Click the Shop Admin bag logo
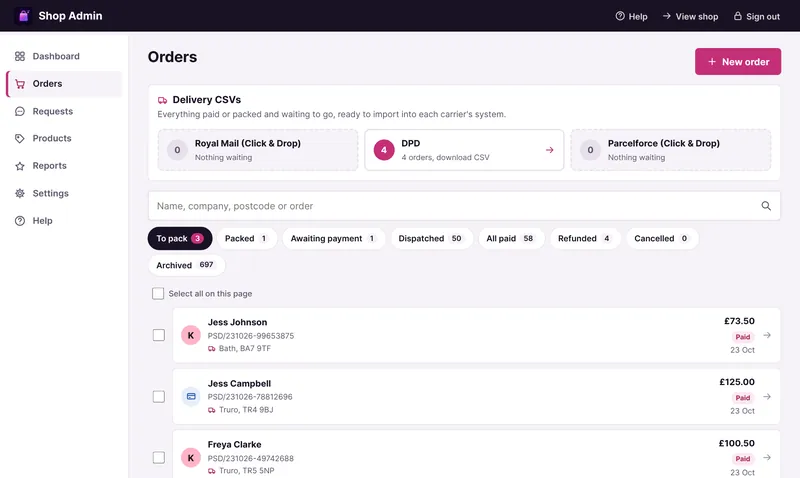 (23, 16)
